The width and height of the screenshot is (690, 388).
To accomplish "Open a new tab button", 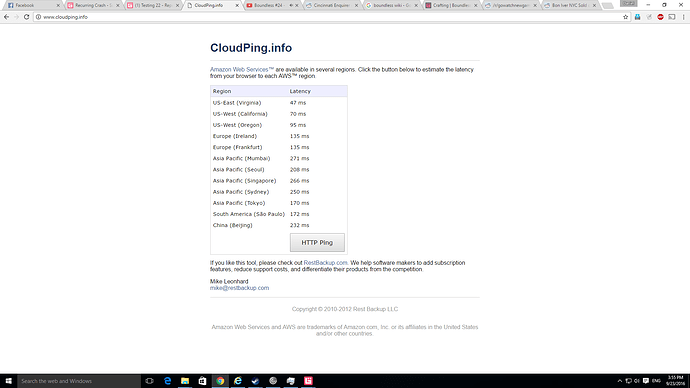I will [607, 6].
